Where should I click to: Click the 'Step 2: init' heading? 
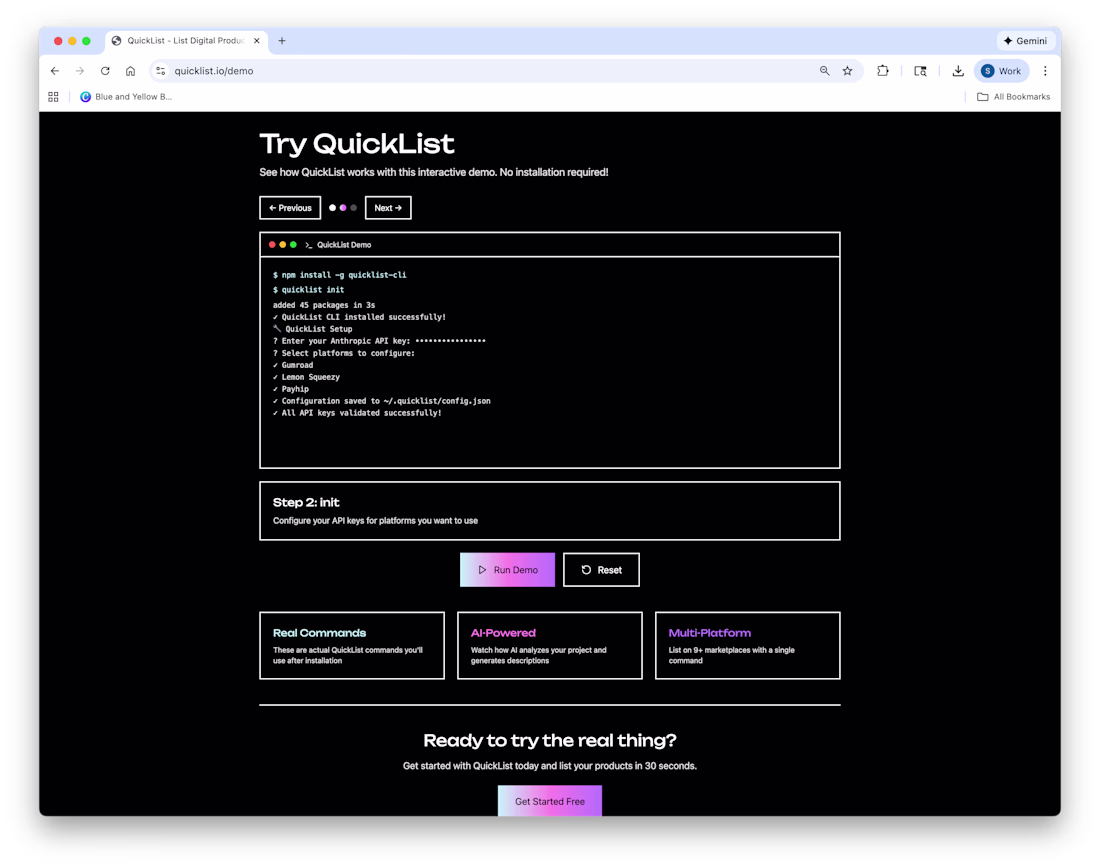pos(306,502)
